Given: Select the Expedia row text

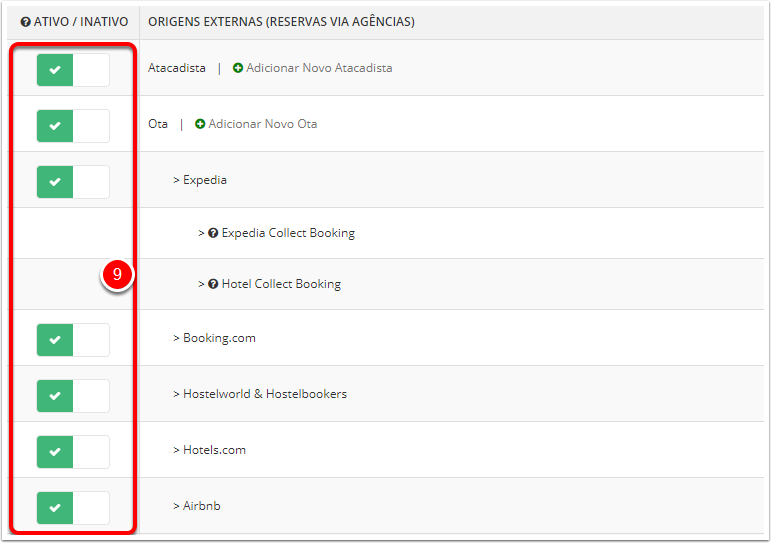Looking at the screenshot, I should click(x=205, y=180).
